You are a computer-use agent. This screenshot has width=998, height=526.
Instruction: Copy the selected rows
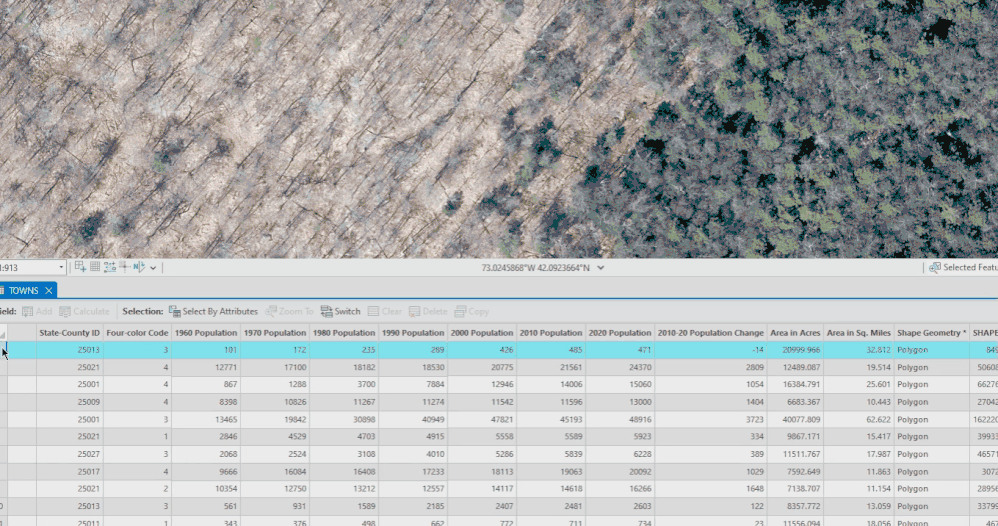[472, 311]
